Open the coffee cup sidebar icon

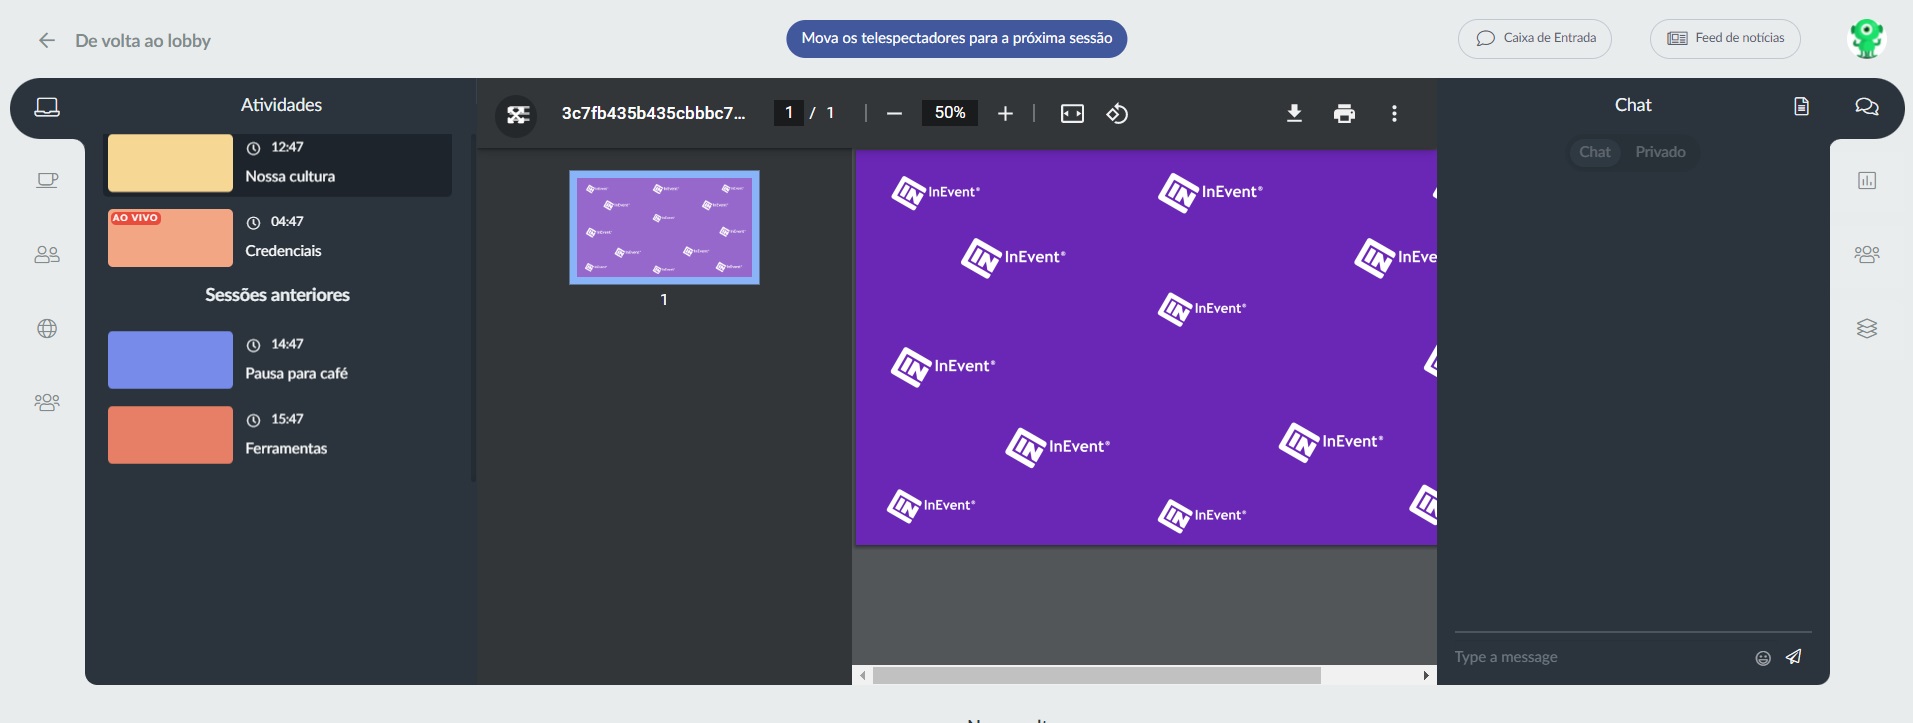pyautogui.click(x=47, y=180)
